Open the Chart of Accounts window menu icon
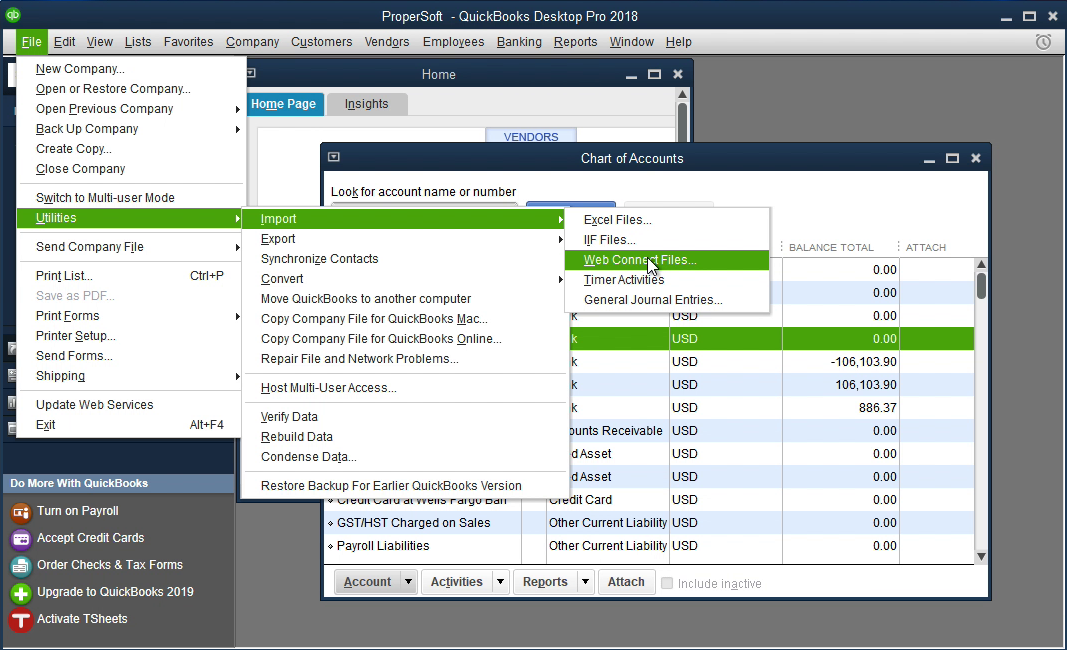 click(333, 157)
